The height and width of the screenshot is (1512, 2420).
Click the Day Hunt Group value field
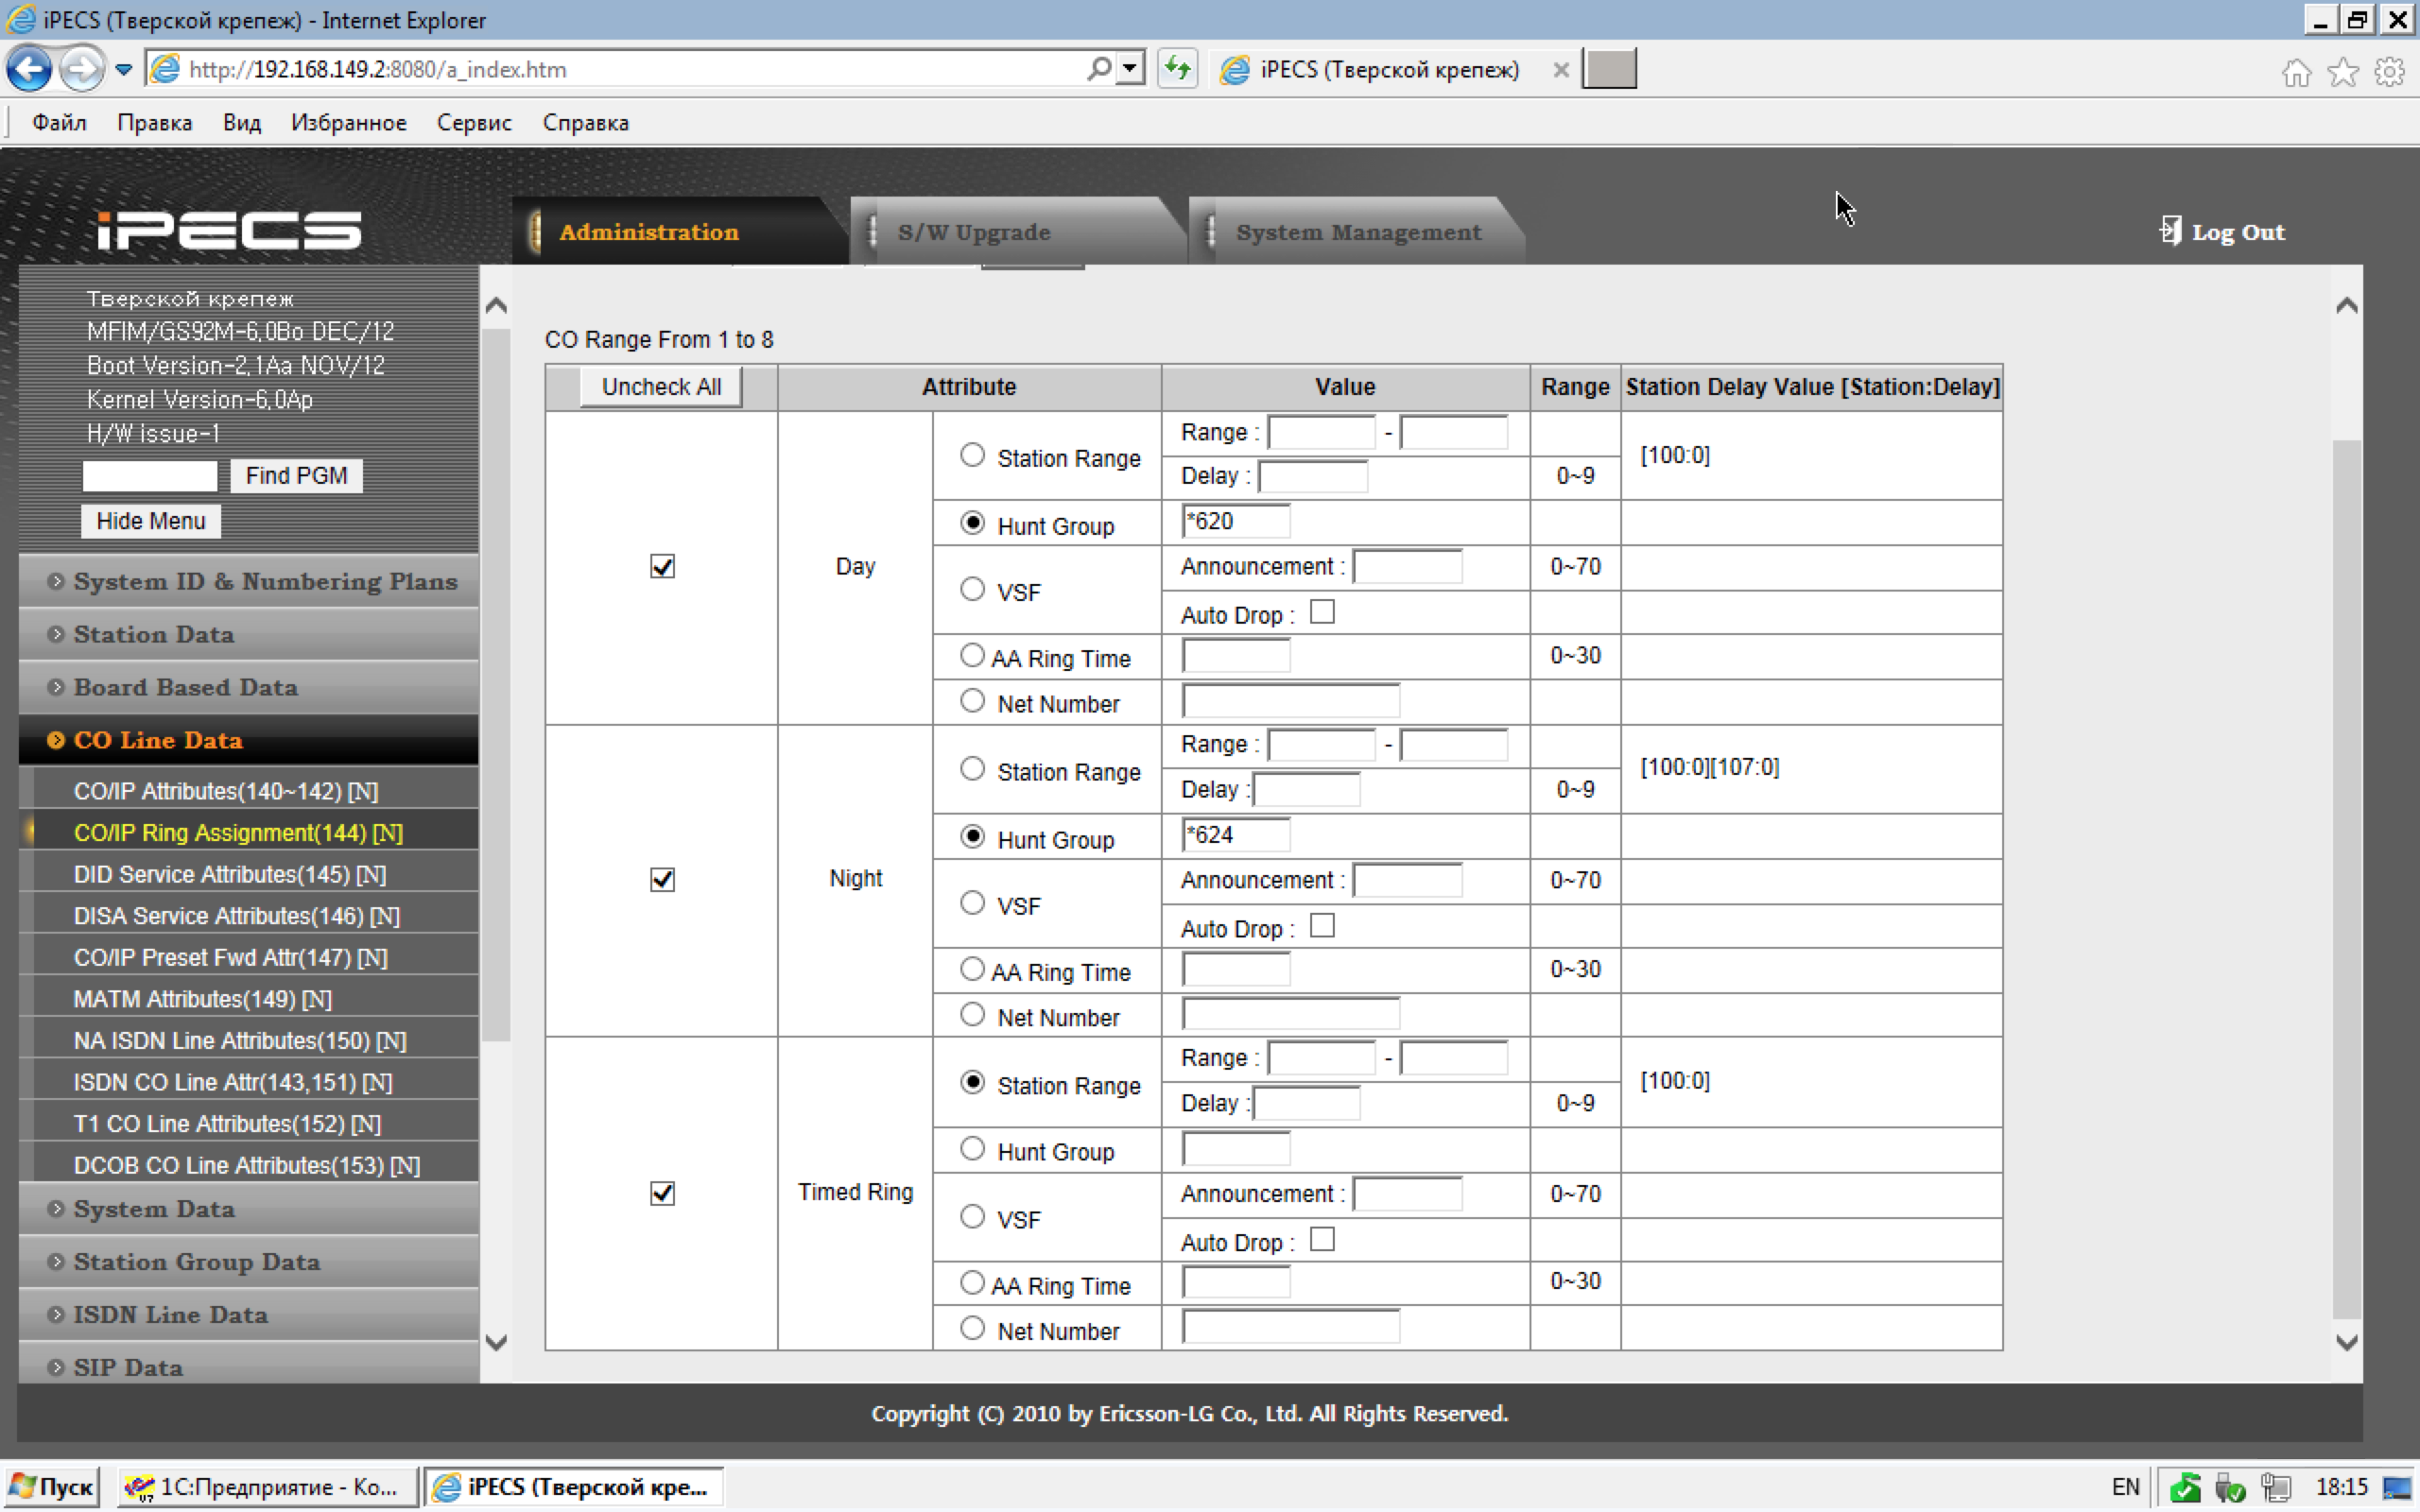pos(1235,521)
